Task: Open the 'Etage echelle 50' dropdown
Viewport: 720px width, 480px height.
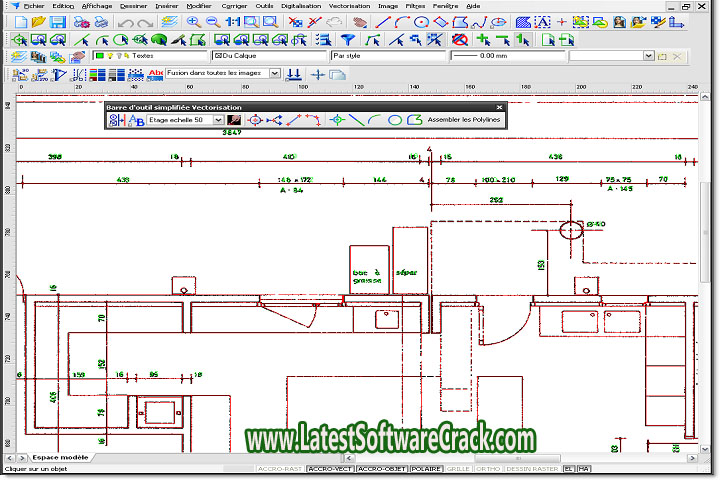Action: pyautogui.click(x=218, y=120)
